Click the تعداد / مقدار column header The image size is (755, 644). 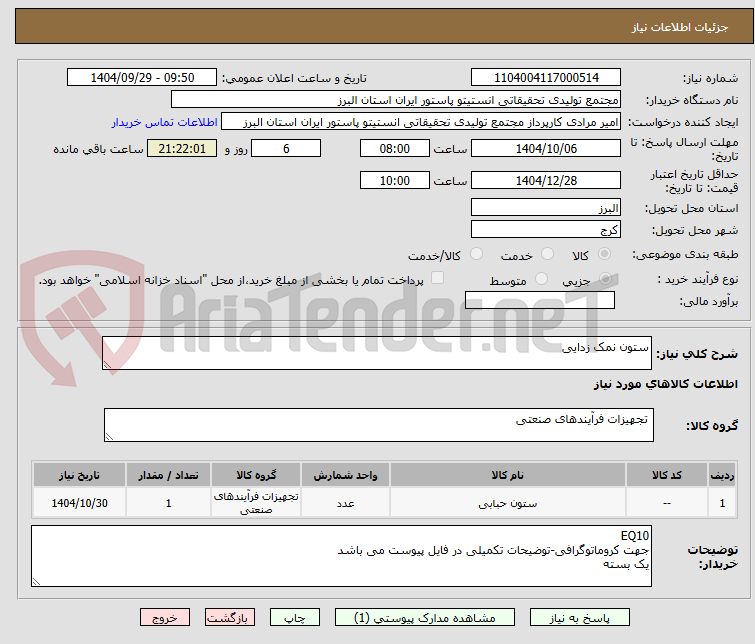(x=169, y=475)
